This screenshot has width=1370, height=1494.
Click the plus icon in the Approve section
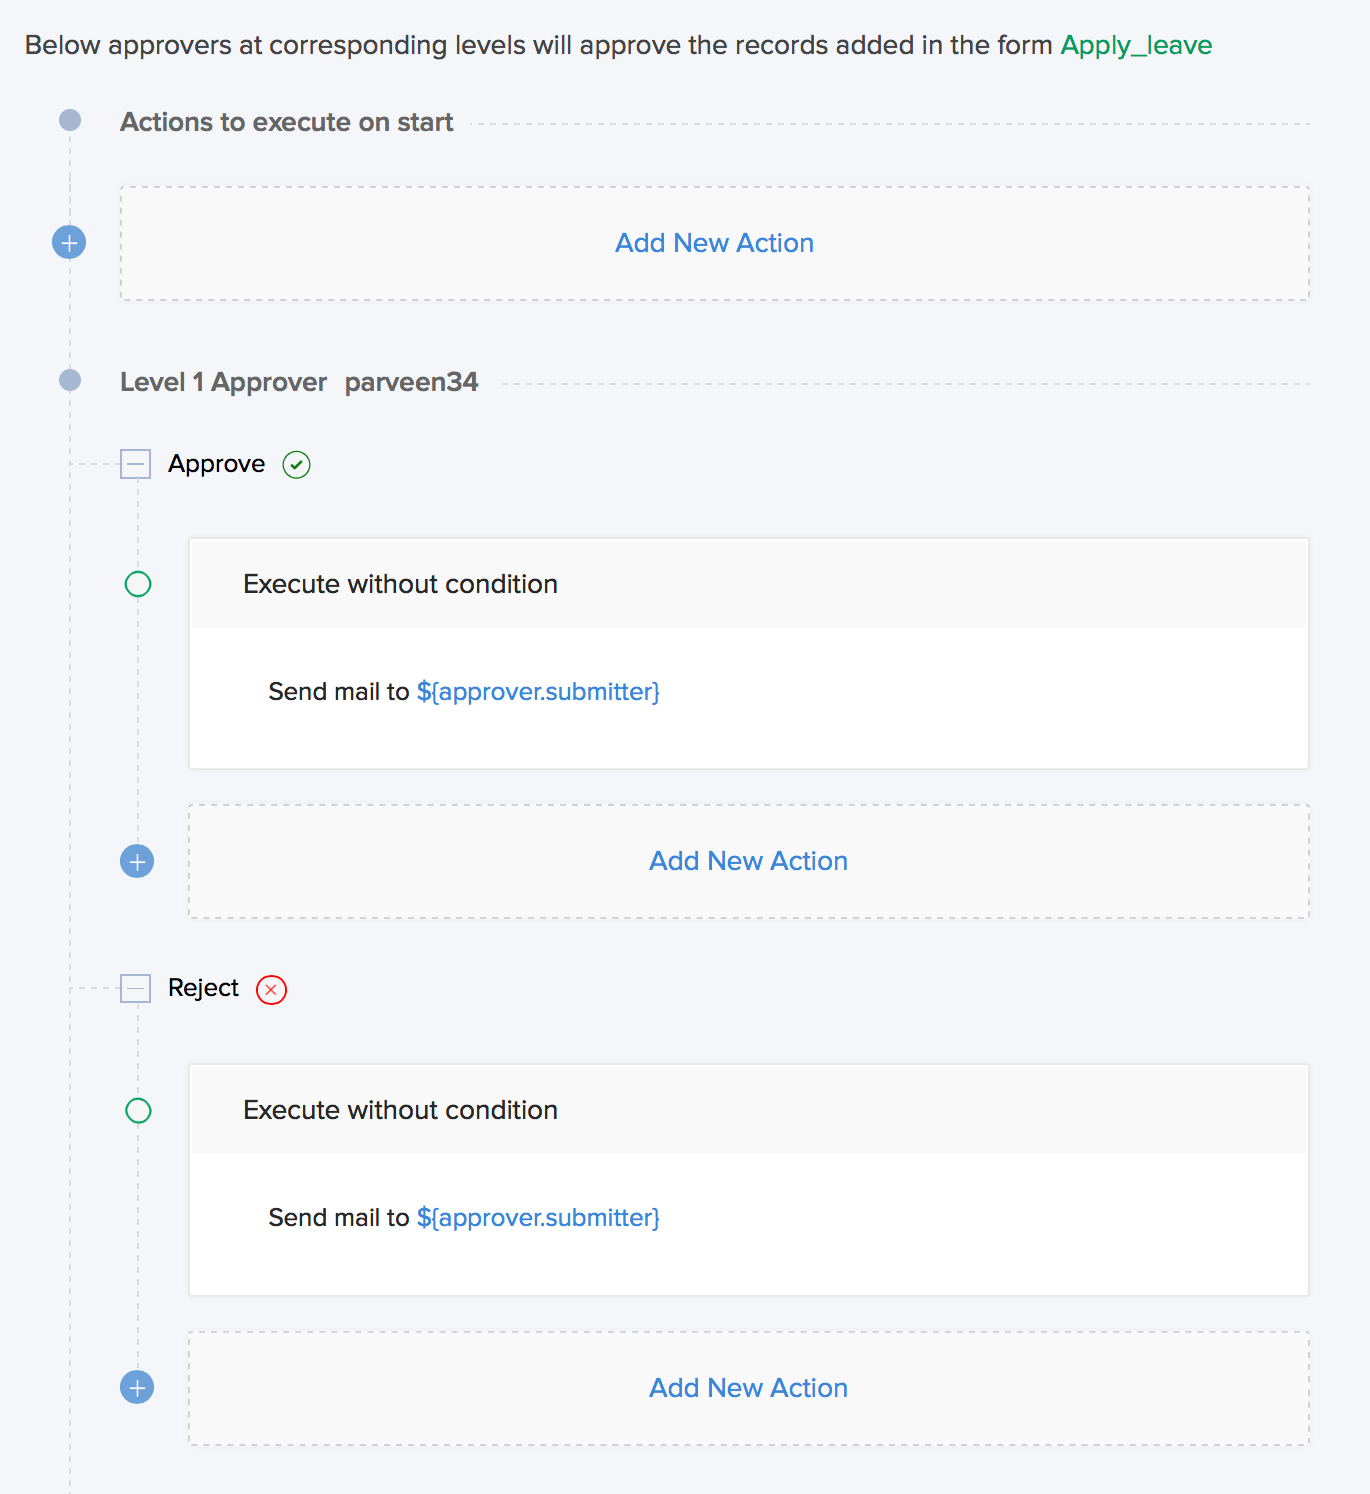(x=137, y=861)
